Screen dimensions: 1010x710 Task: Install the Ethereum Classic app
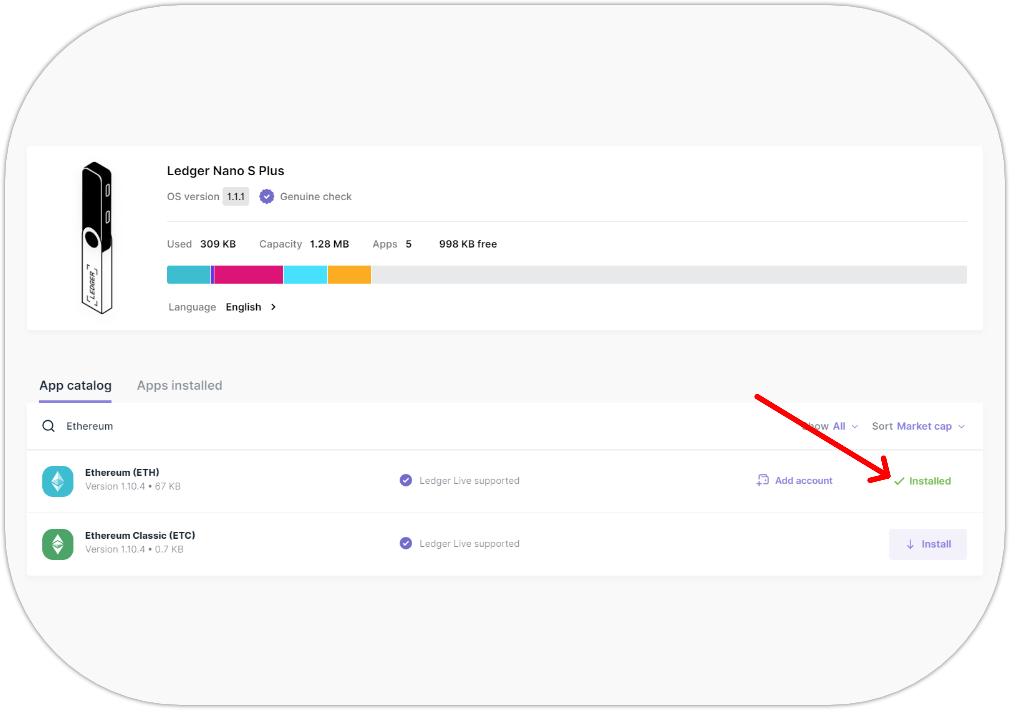click(x=927, y=544)
